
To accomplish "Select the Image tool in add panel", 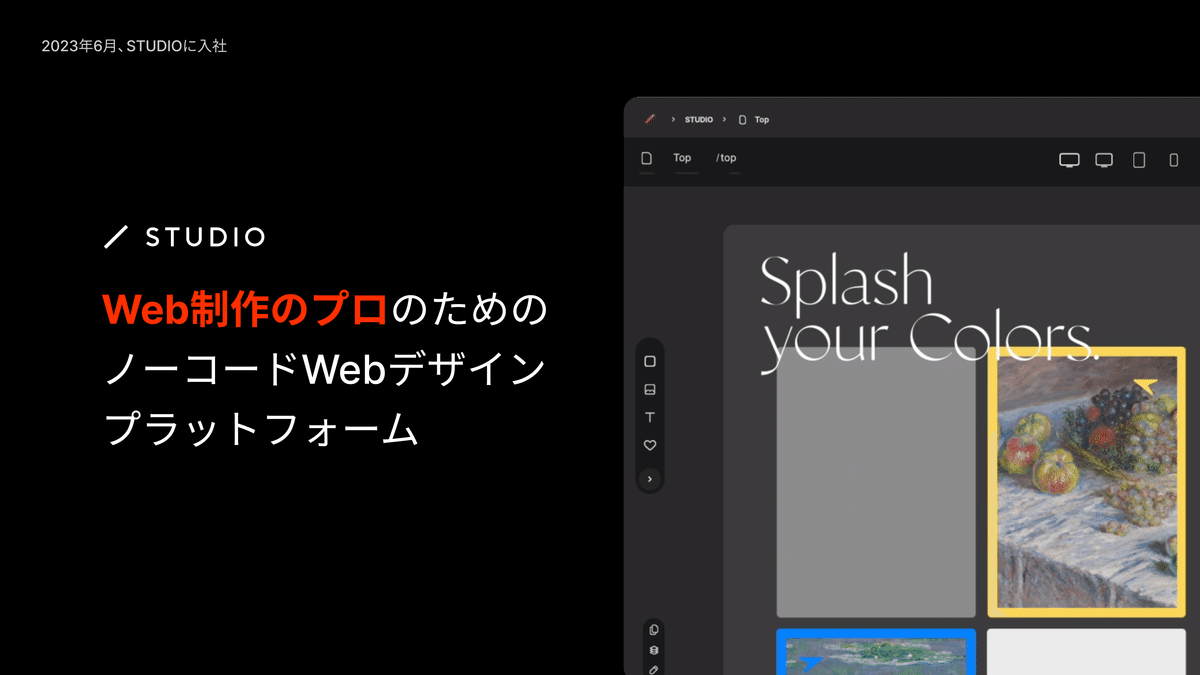I will (650, 389).
